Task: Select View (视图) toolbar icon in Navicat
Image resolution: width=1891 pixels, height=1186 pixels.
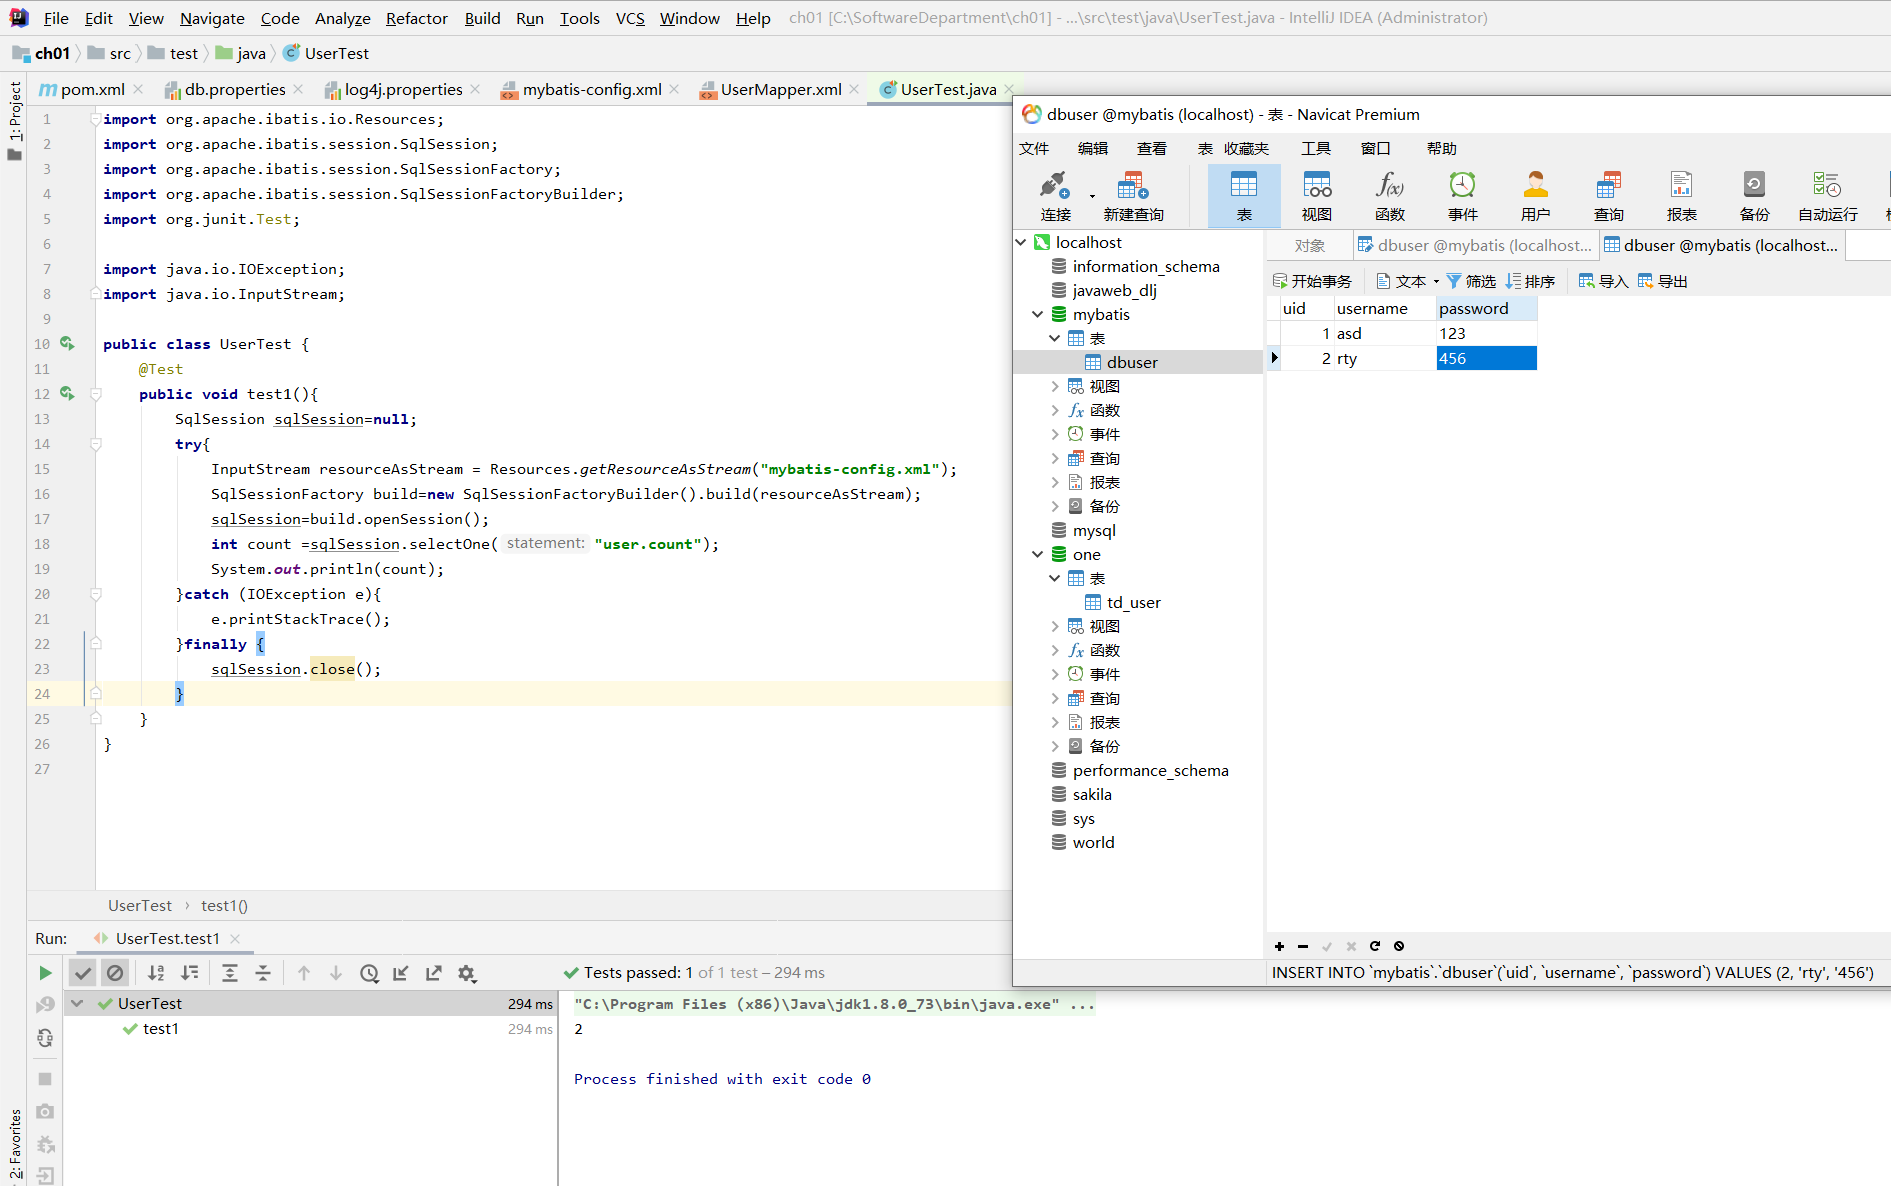Action: coord(1316,196)
